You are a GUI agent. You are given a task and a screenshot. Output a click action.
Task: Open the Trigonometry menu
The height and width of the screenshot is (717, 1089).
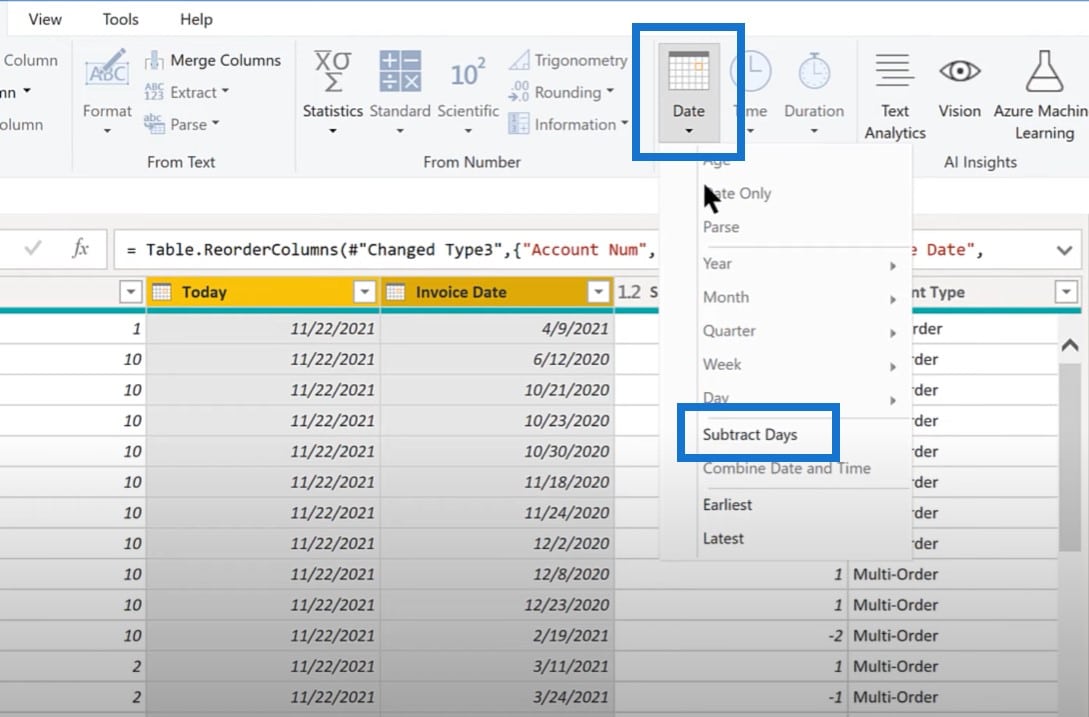pyautogui.click(x=567, y=60)
